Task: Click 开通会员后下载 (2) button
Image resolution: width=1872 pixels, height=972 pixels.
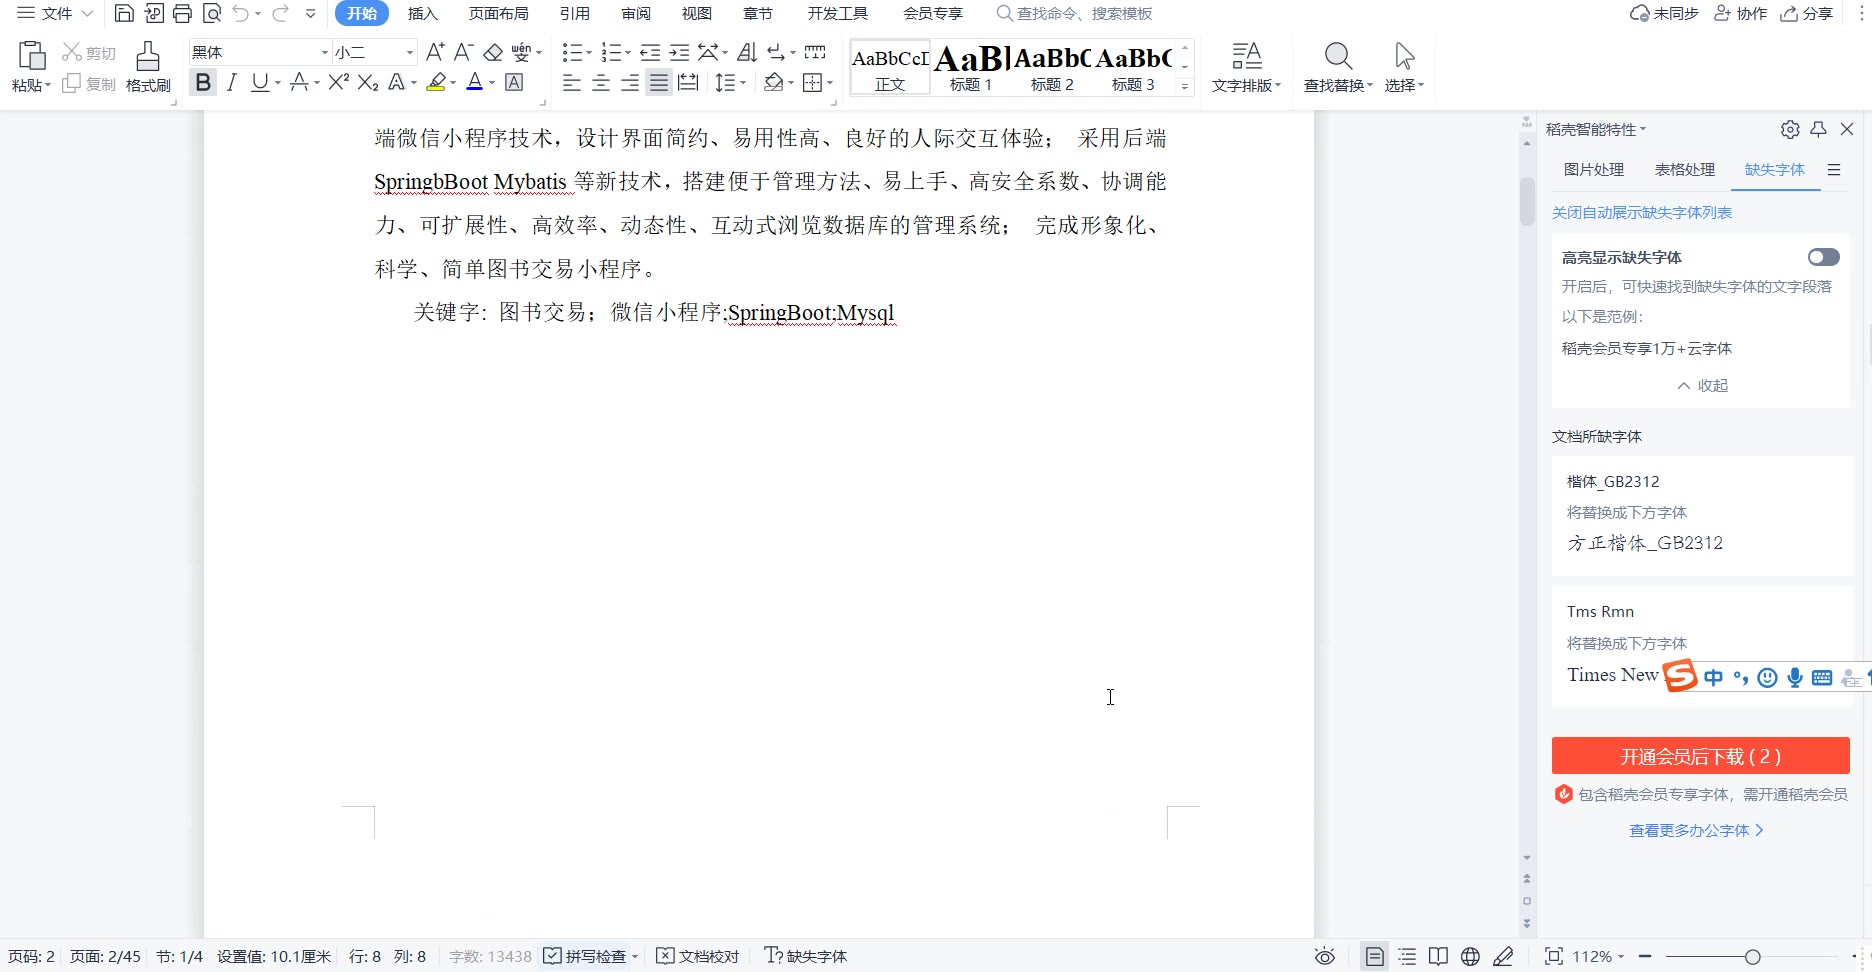Action: point(1701,756)
